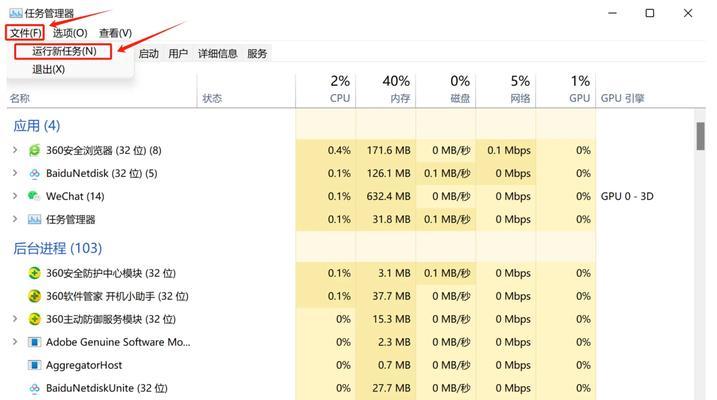This screenshot has height=400, width=717.
Task: Expand the 360安全浏览器 process group
Action: 15,150
